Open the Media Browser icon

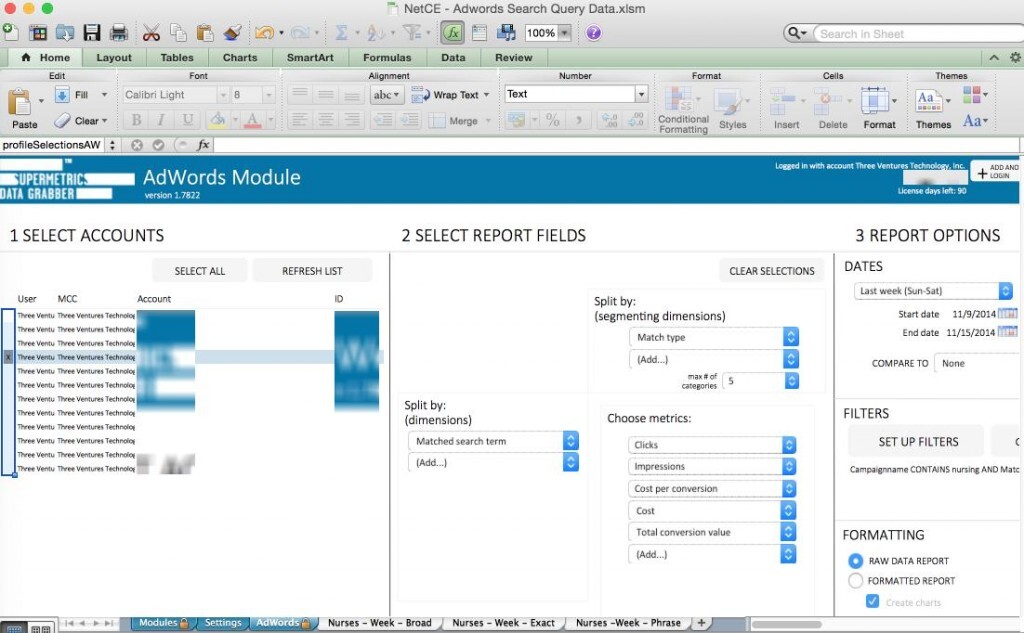505,33
